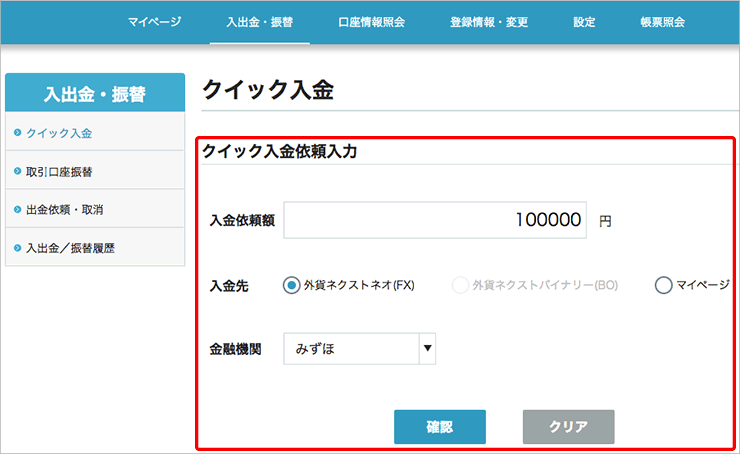Click bullet icon beside 出金依頼・取消

point(18,209)
